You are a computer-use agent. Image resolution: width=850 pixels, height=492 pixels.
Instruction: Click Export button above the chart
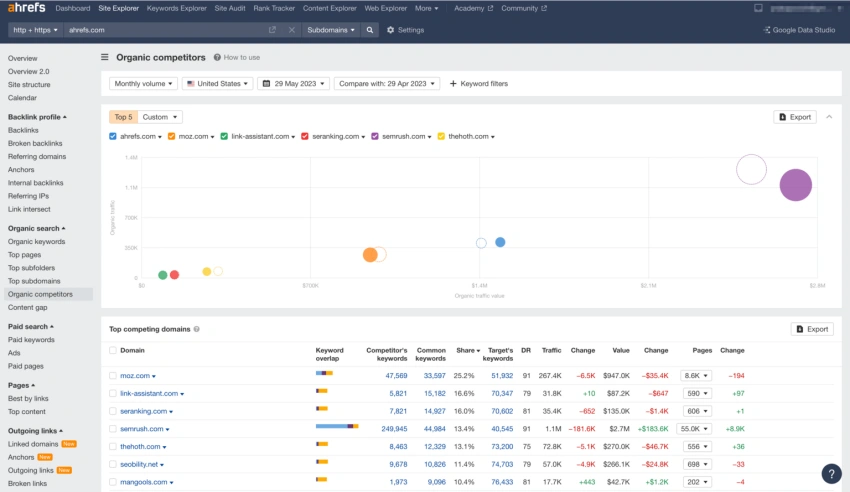point(795,117)
